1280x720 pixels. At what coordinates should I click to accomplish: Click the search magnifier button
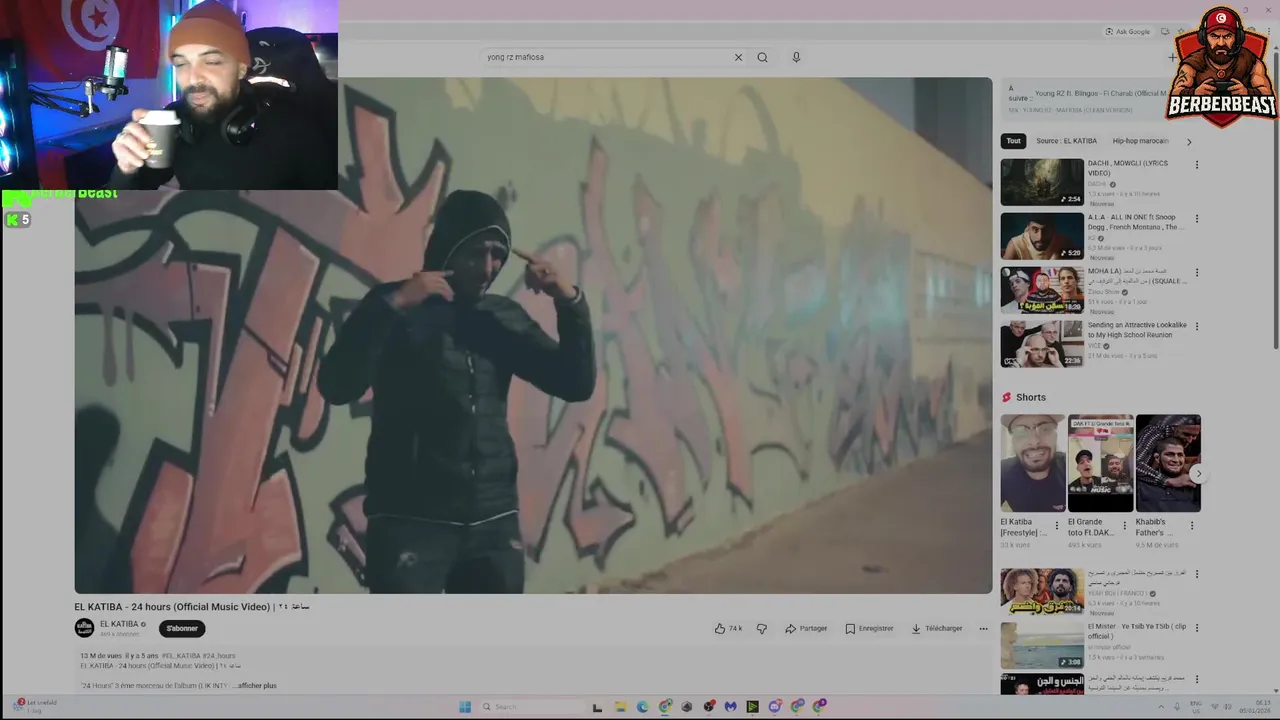point(762,57)
